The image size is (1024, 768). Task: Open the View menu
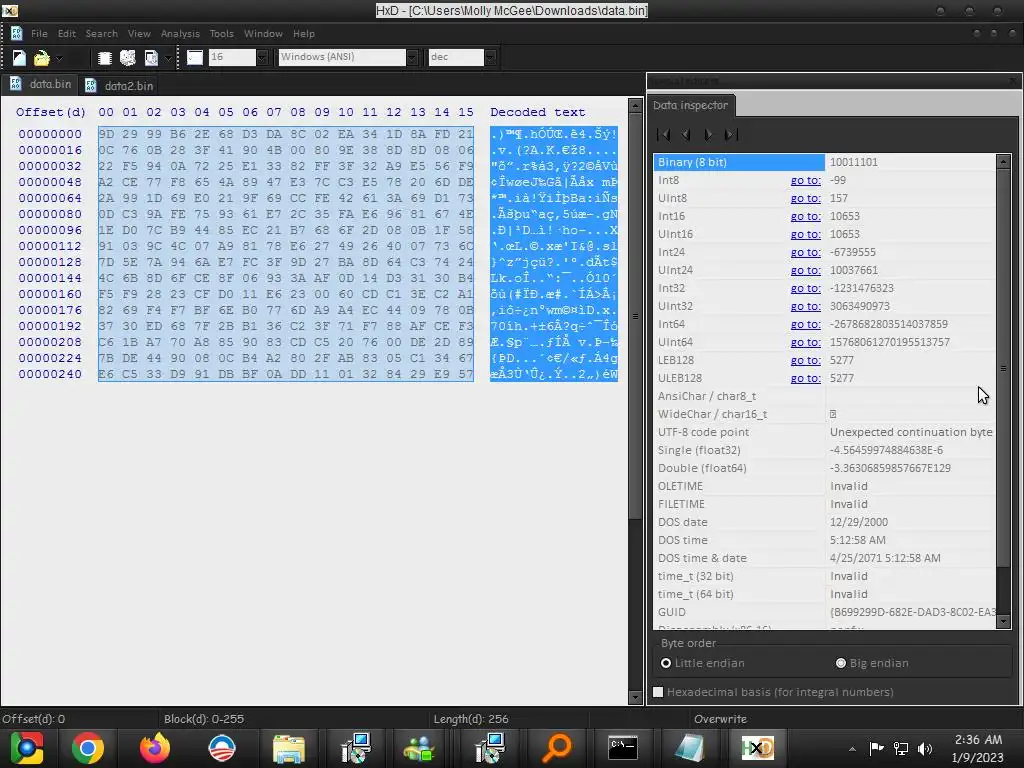tap(139, 33)
